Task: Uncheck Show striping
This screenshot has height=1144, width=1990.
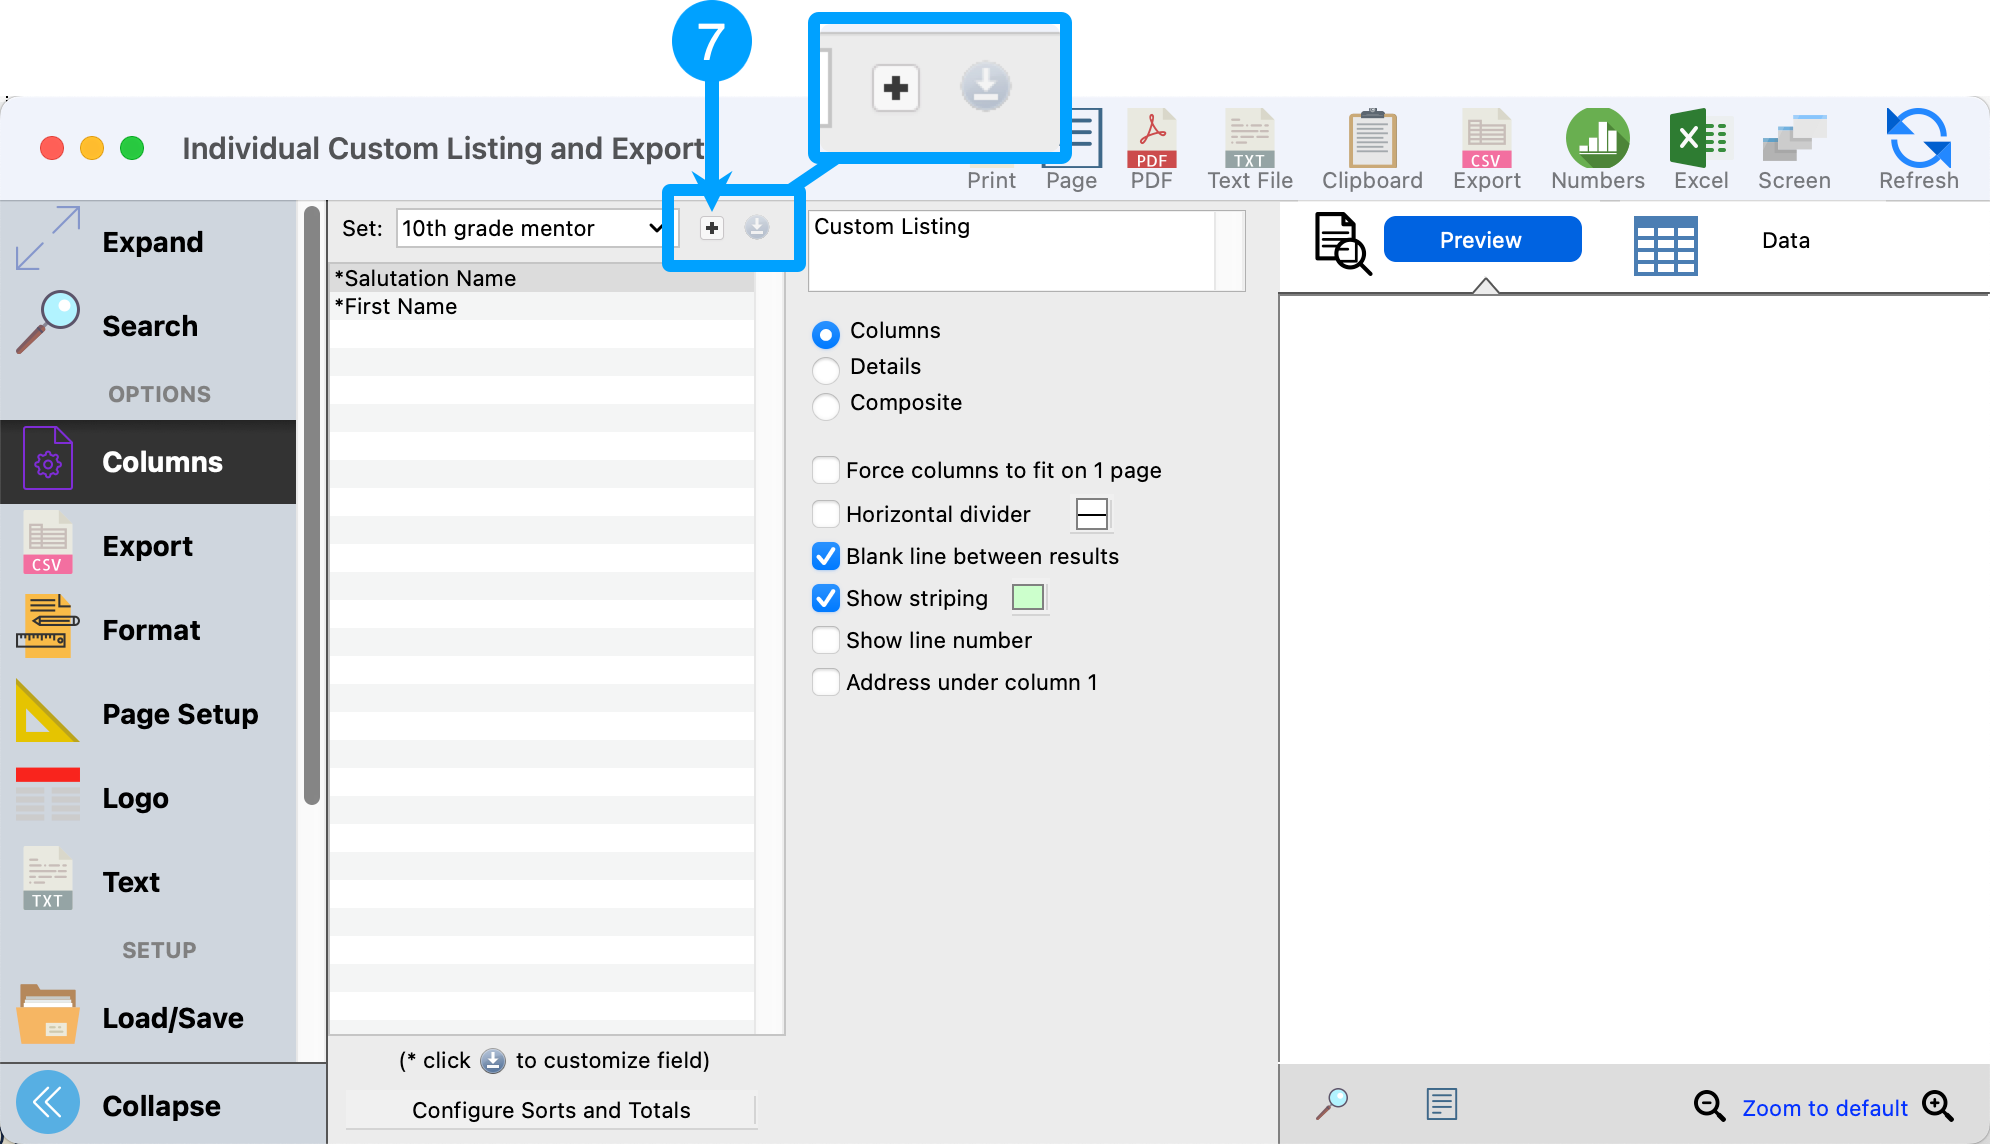Action: pos(826,598)
